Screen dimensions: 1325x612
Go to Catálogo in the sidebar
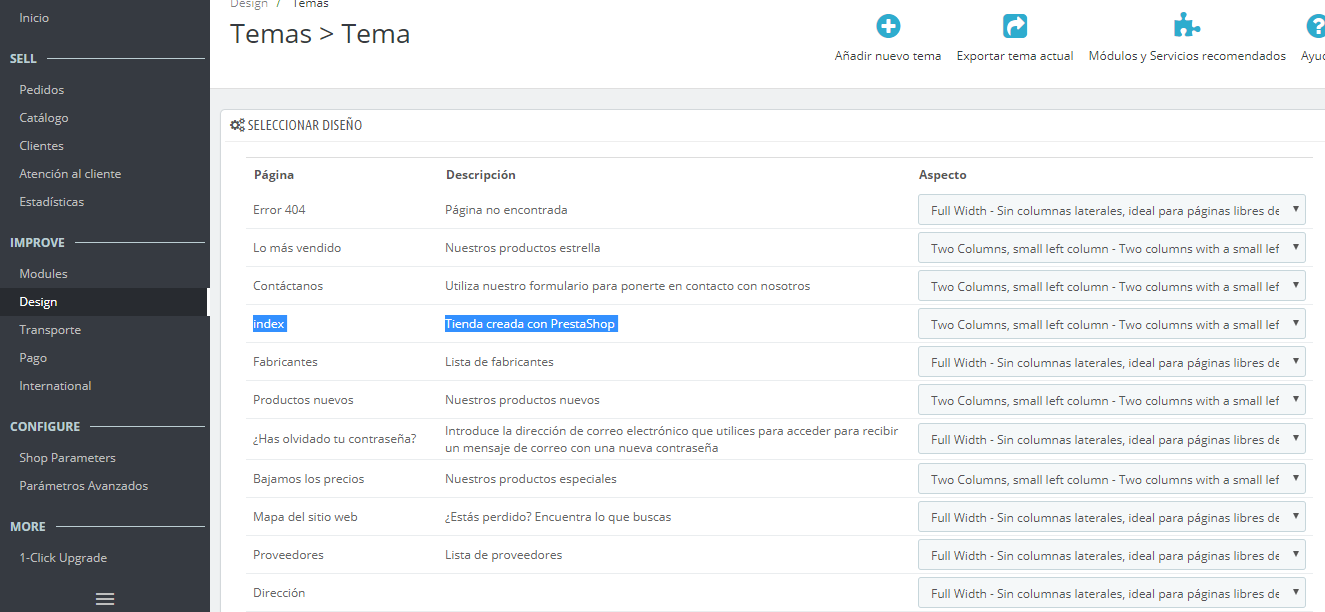pos(44,118)
